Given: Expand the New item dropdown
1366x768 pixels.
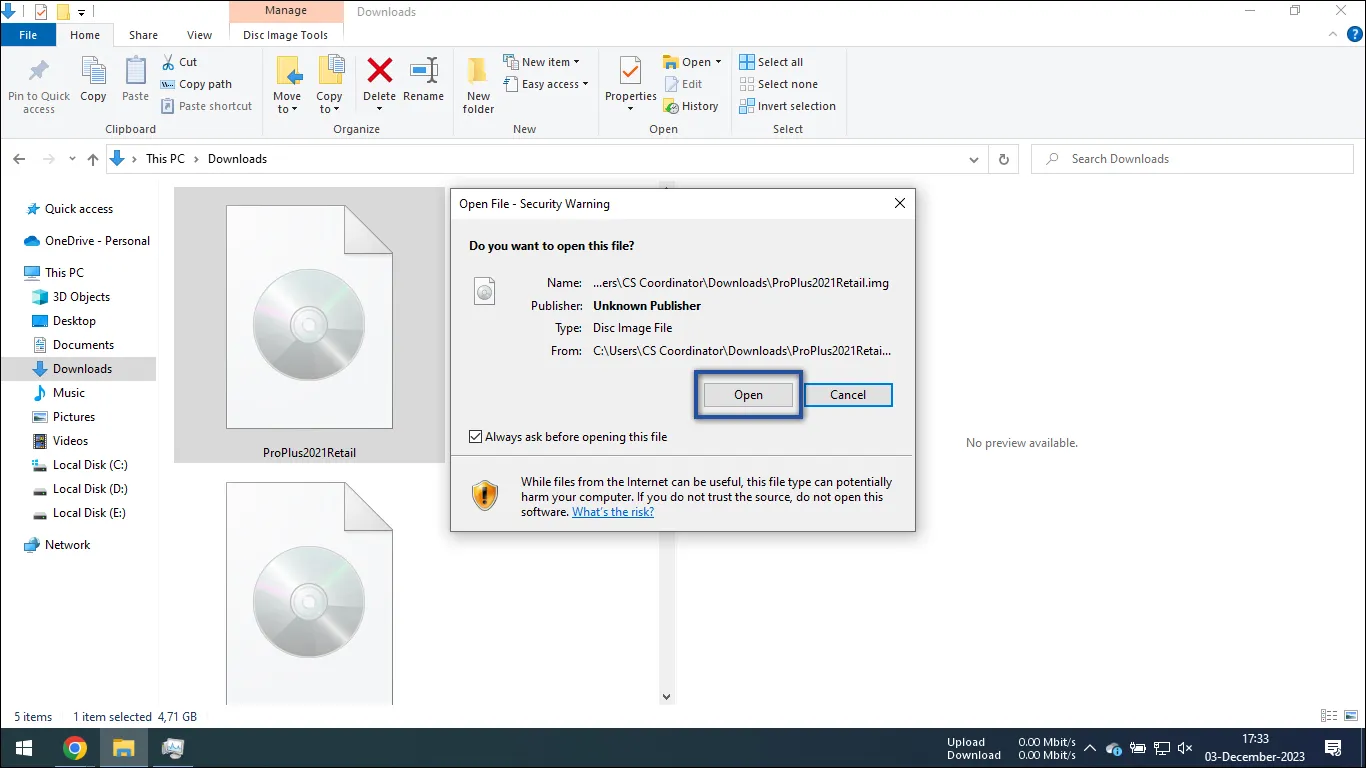Looking at the screenshot, I should coord(544,61).
